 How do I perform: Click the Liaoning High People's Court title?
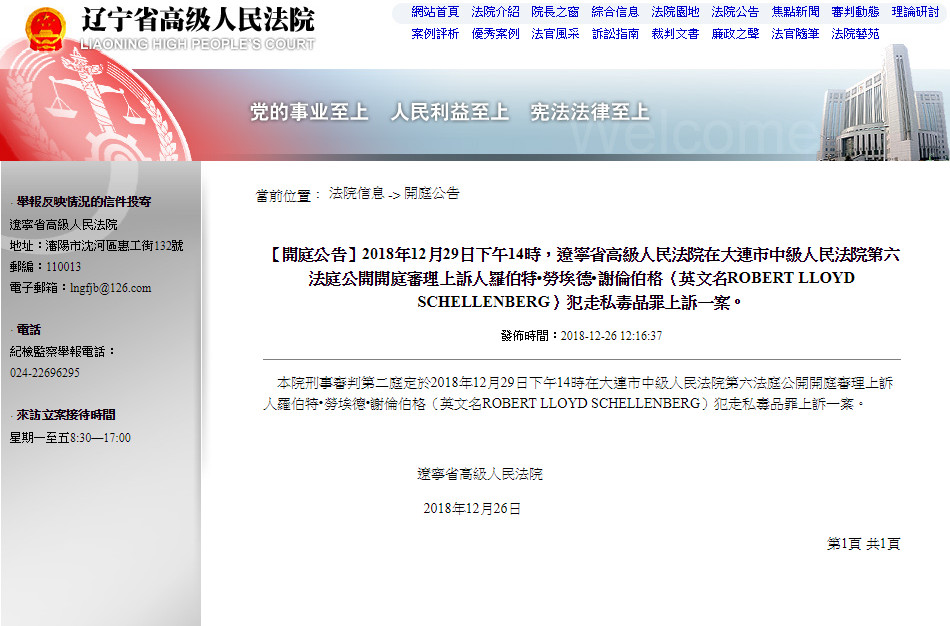pos(196,20)
